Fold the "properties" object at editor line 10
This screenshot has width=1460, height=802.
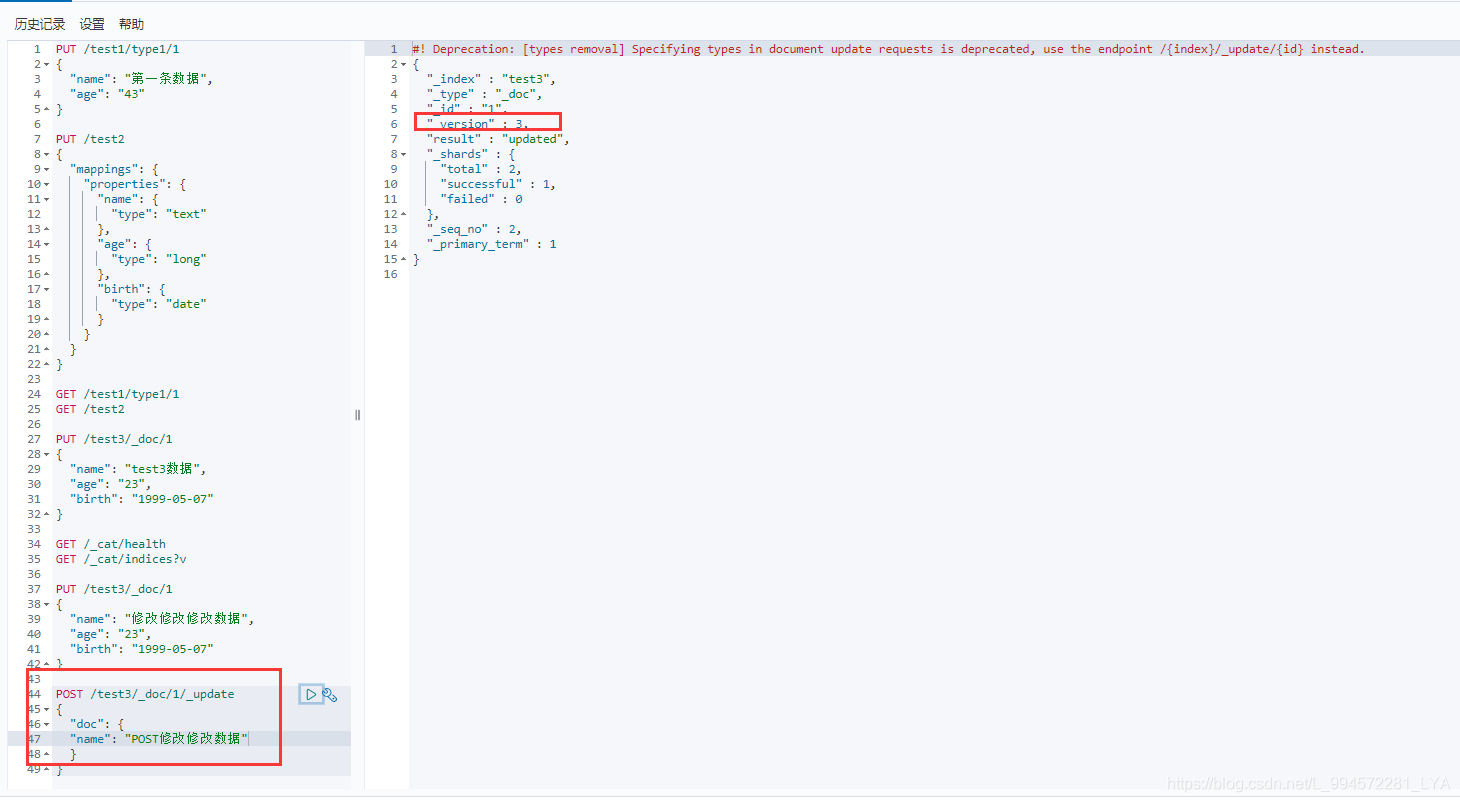point(47,185)
